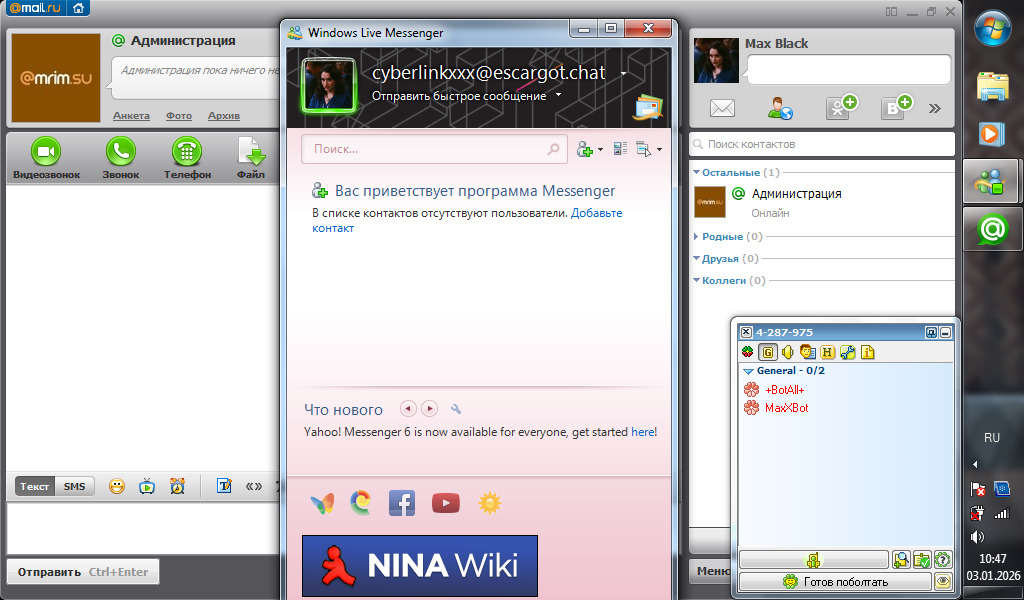
Task: Show next Что нового item
Action: (x=429, y=409)
